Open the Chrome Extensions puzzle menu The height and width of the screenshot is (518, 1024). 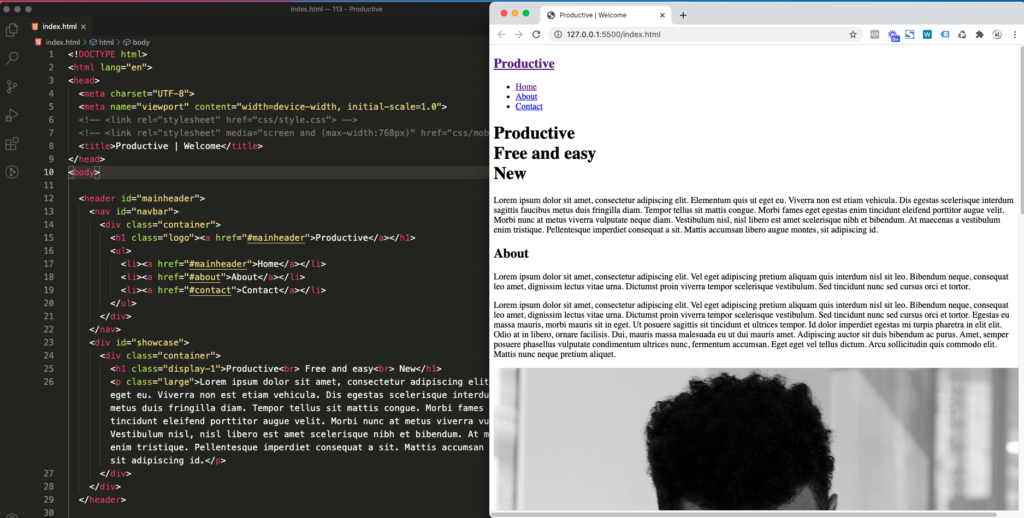point(980,35)
